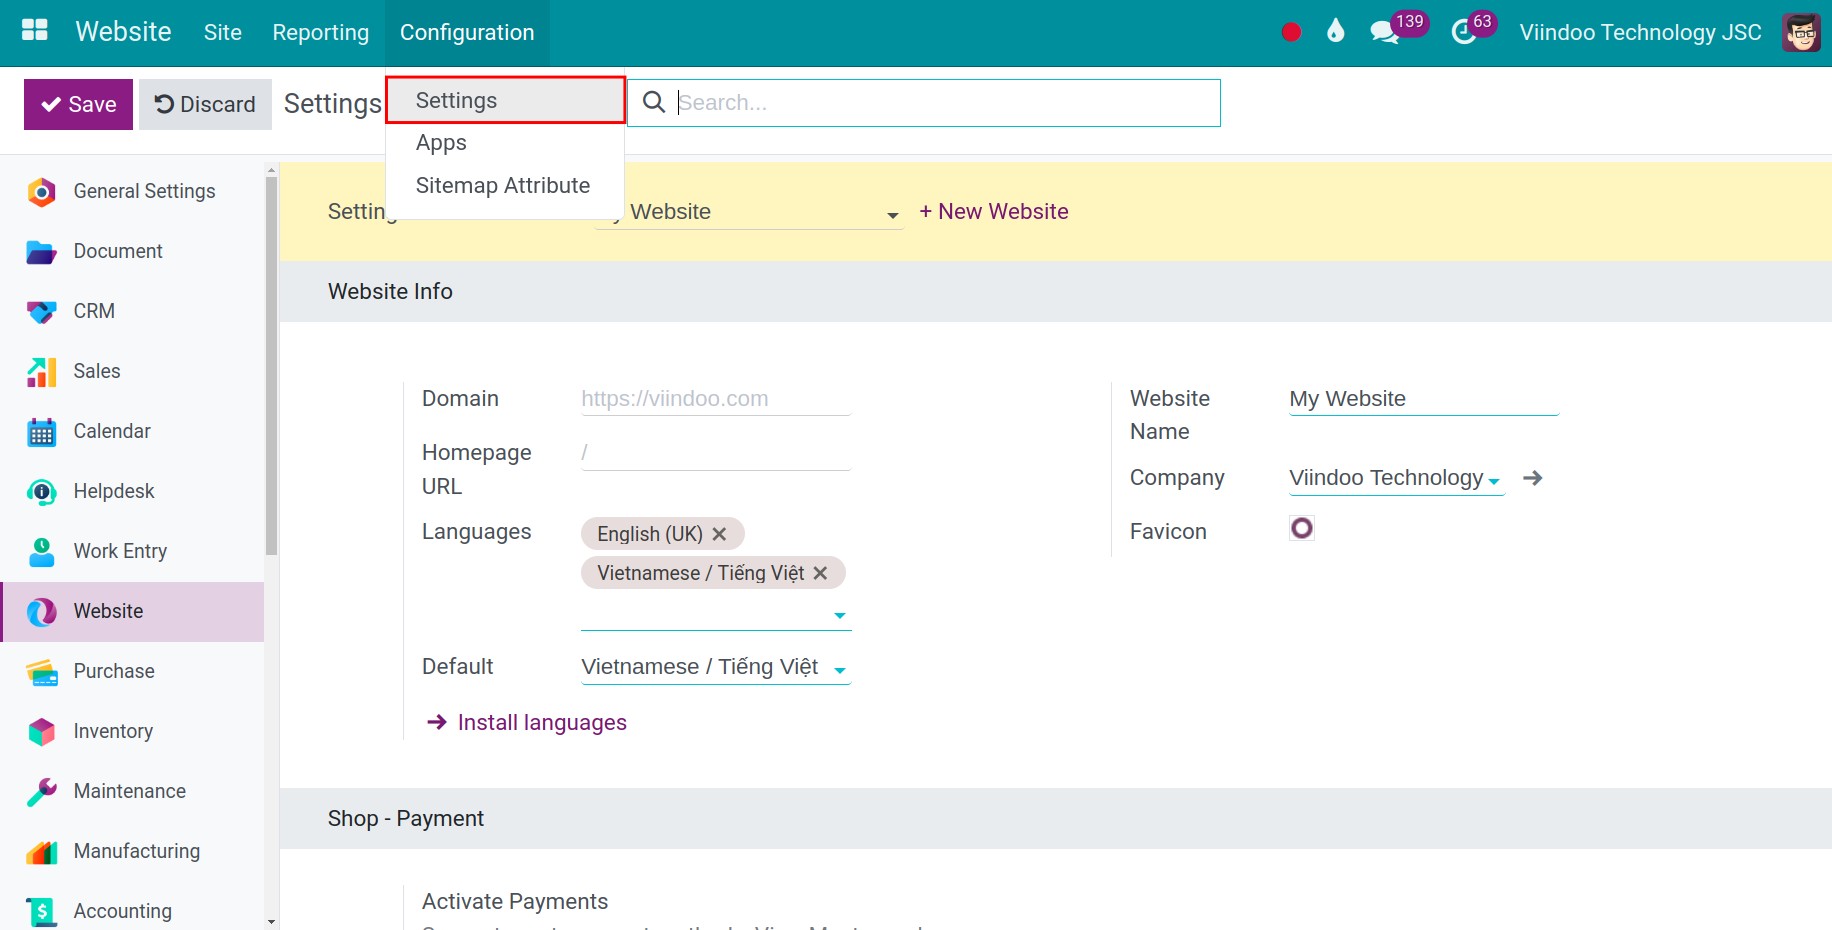Open the Reporting menu
The height and width of the screenshot is (930, 1832).
click(320, 33)
